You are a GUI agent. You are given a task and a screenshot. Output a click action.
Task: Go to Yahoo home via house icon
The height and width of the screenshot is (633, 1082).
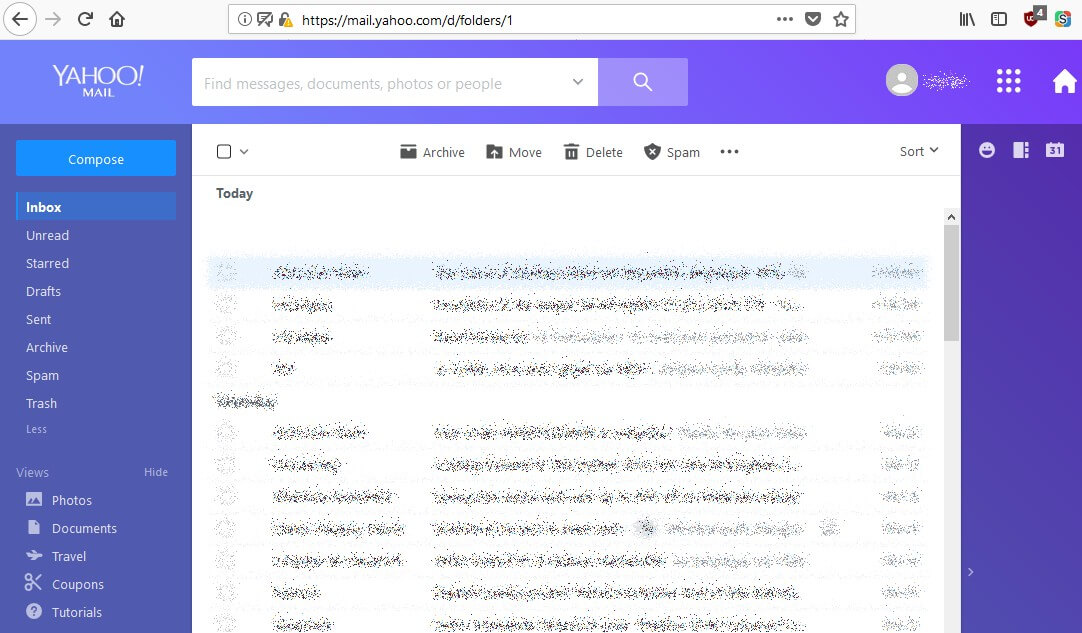tap(1064, 81)
